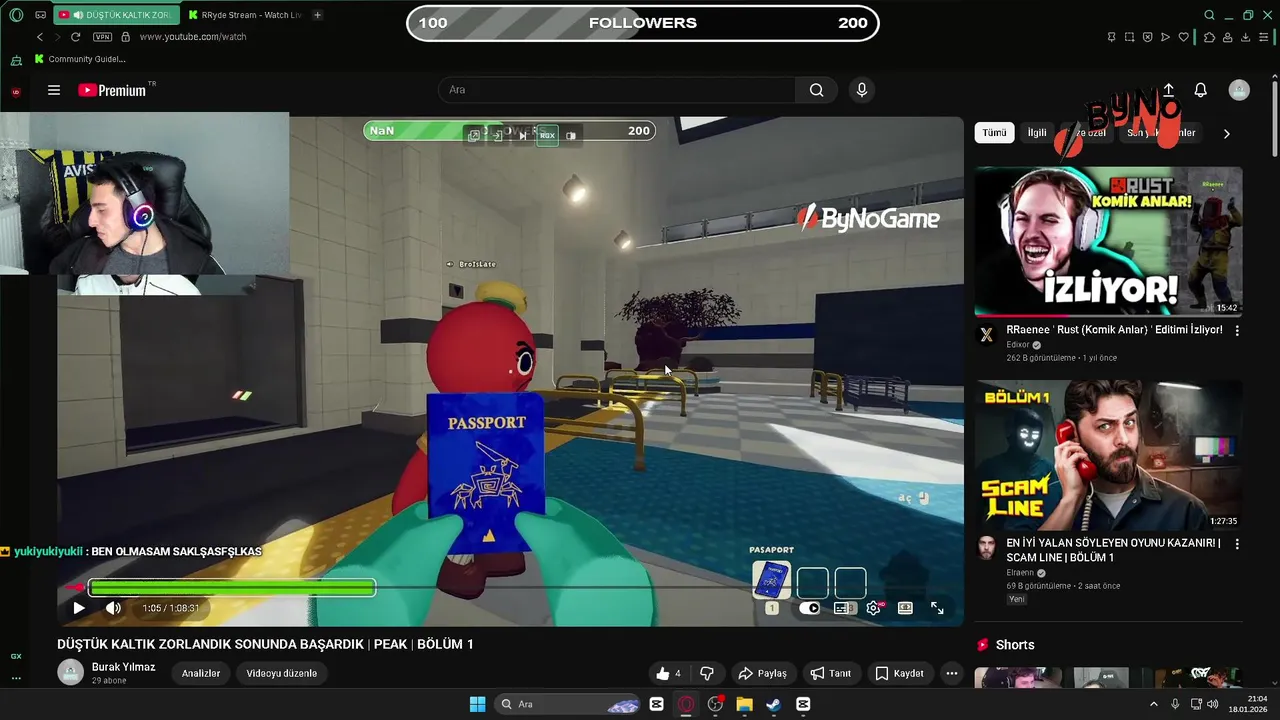Screen dimensions: 1280x720
Task: Switch to the RRyde Stream browser tab
Action: pos(244,15)
